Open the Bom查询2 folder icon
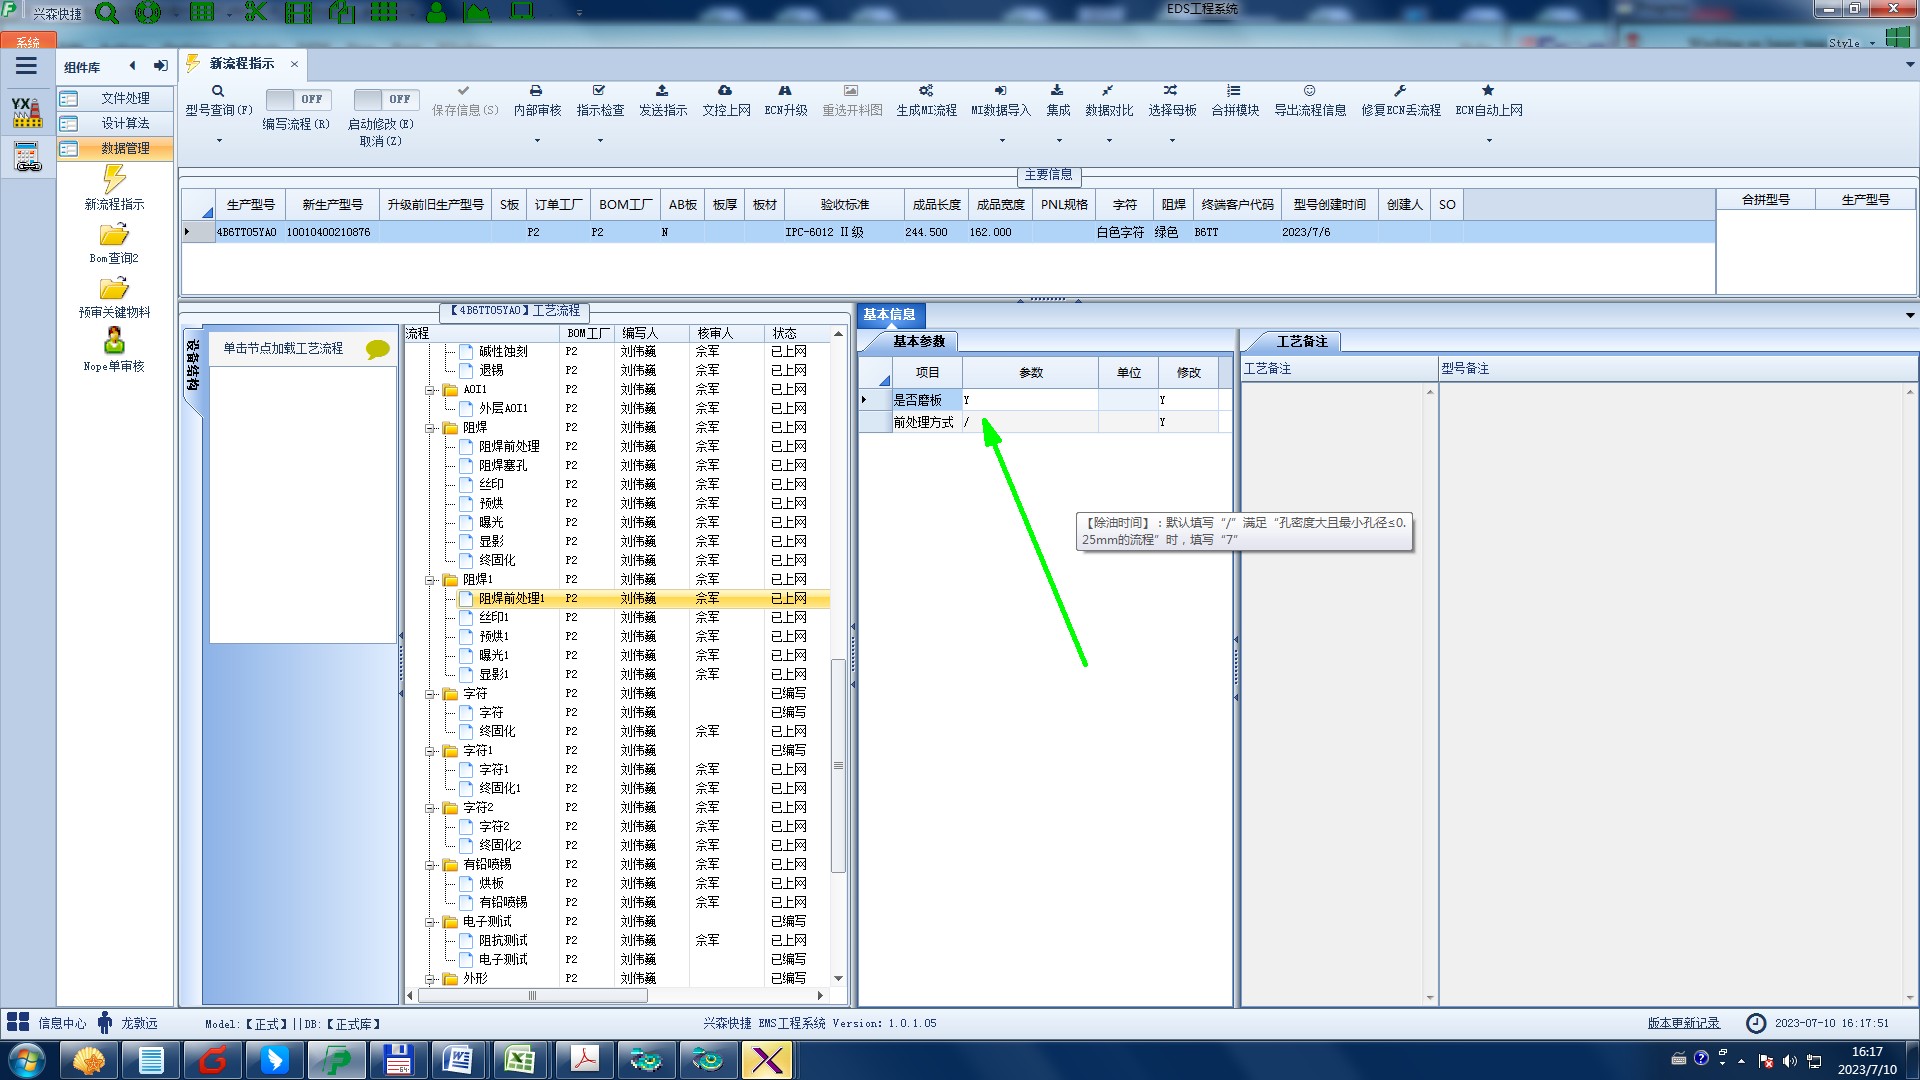 tap(114, 235)
